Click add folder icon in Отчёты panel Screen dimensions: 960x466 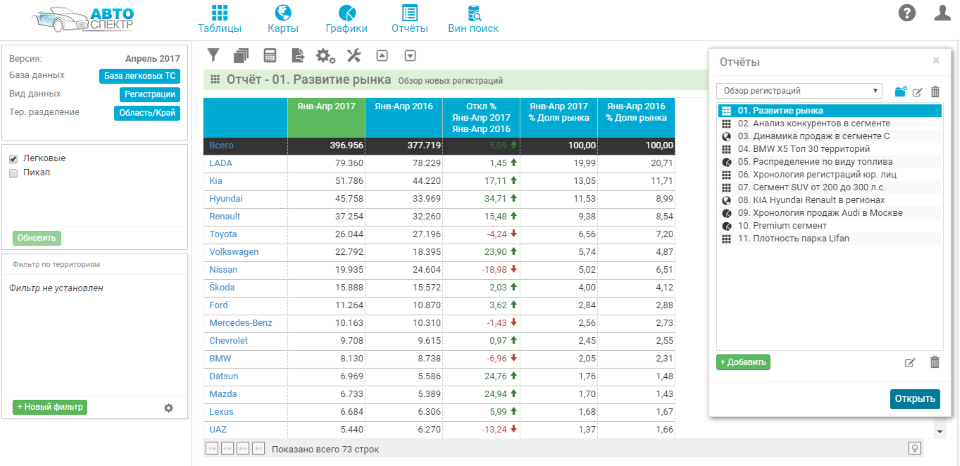900,91
